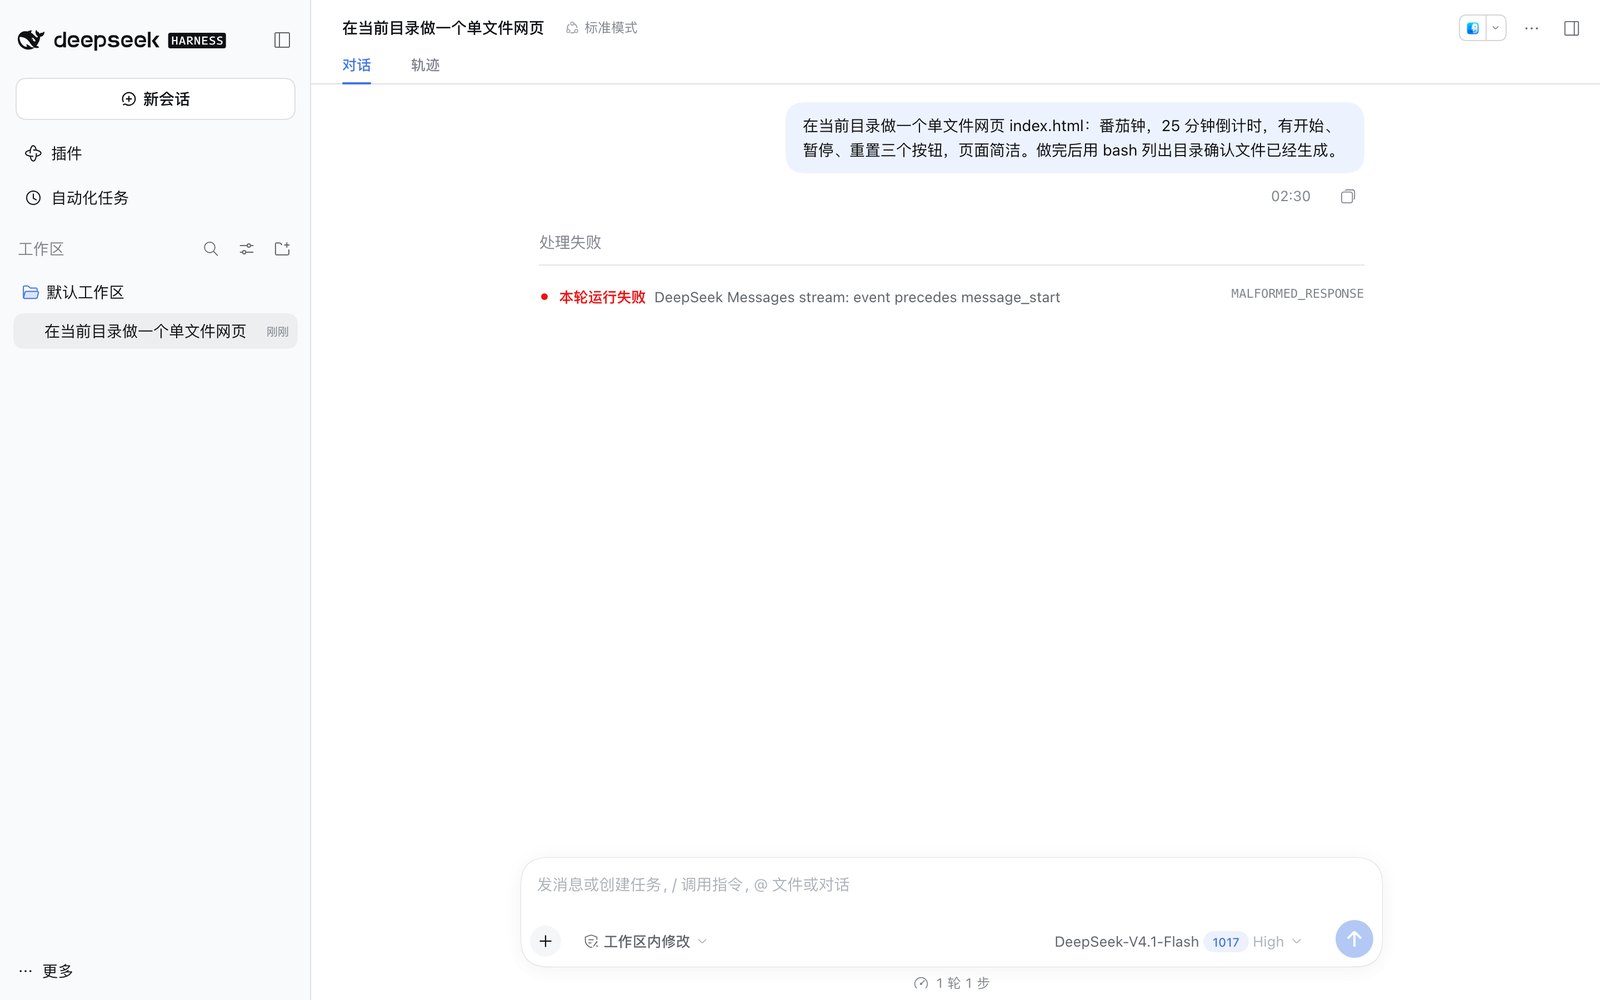Screen dimensions: 1600x1000
Task: Click the 1 轮 1 步 status indicator
Action: [951, 983]
